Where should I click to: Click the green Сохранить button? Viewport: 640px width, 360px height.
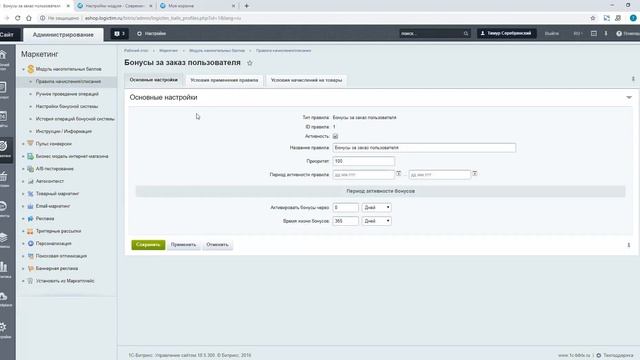(x=148, y=244)
